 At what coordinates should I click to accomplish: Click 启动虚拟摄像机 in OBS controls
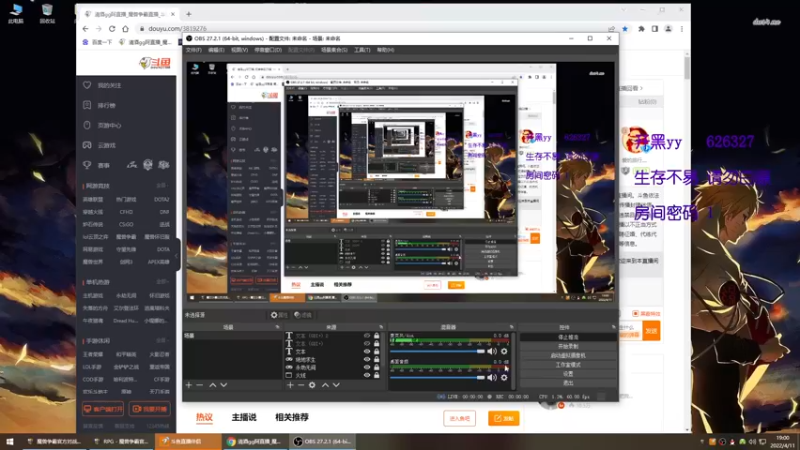[x=568, y=356]
